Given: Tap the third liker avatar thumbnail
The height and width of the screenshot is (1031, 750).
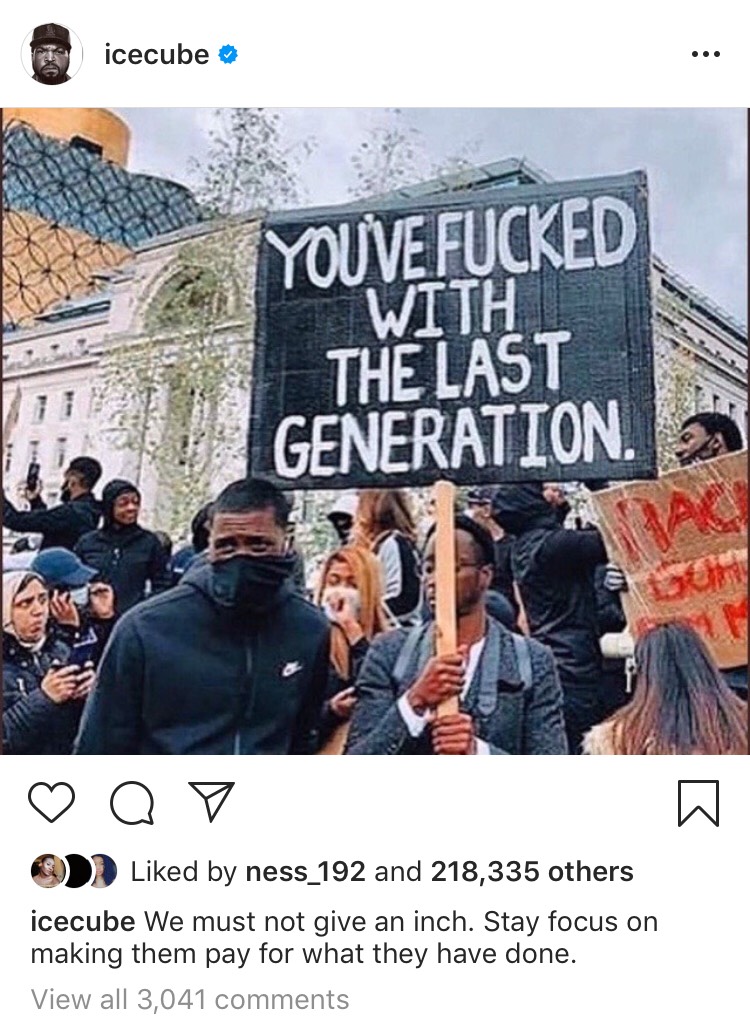Looking at the screenshot, I should coord(103,871).
